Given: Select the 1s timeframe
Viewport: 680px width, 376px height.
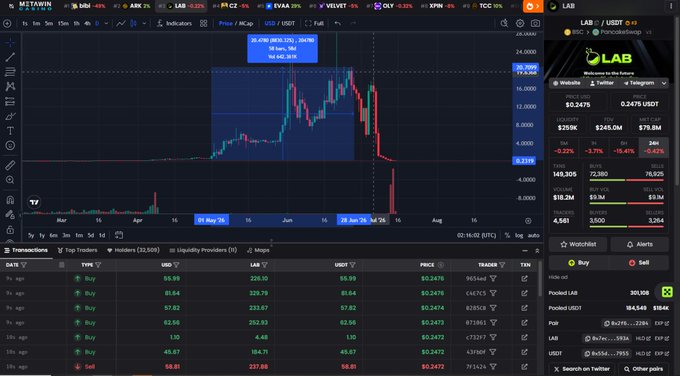Looking at the screenshot, I should 25,23.
